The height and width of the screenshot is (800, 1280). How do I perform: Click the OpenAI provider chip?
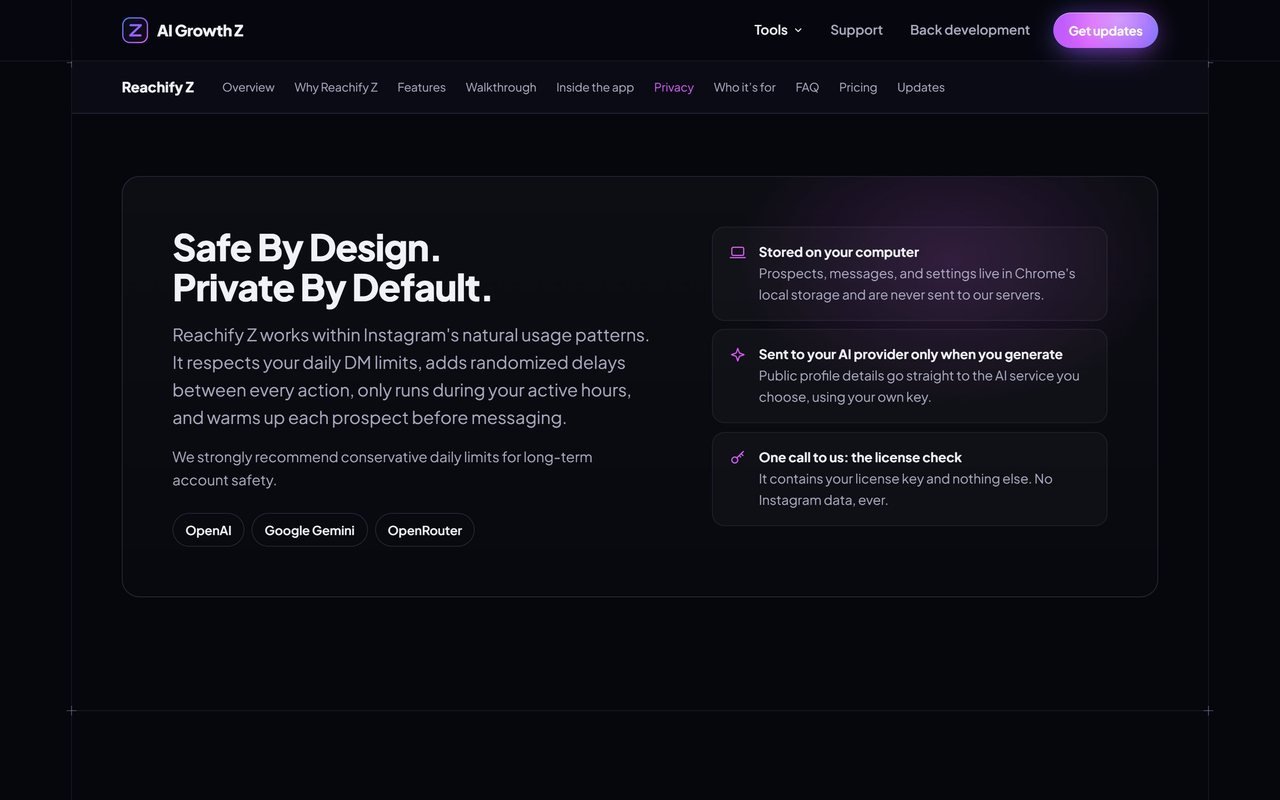[208, 530]
